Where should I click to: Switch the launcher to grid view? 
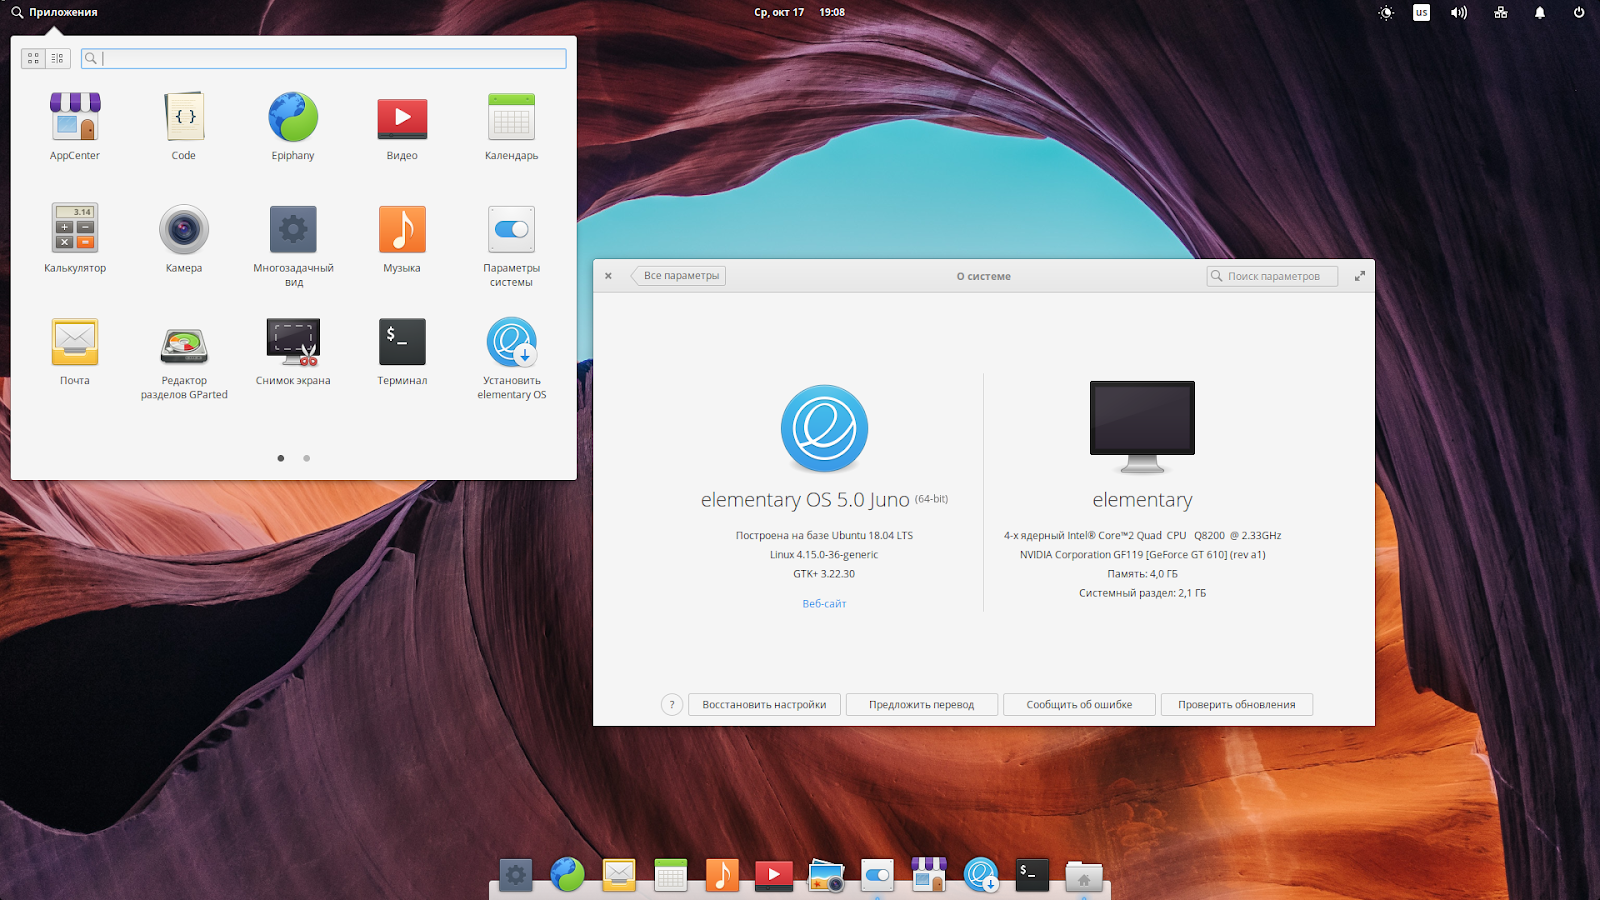31,57
